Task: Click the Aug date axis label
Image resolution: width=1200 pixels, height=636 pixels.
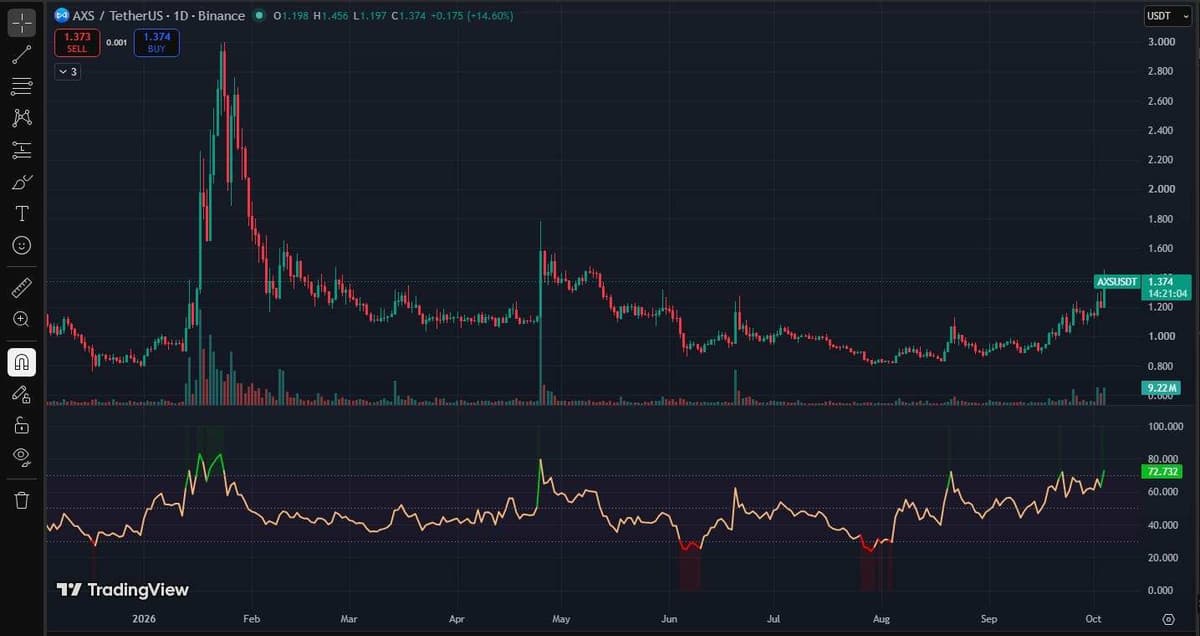Action: tap(881, 620)
